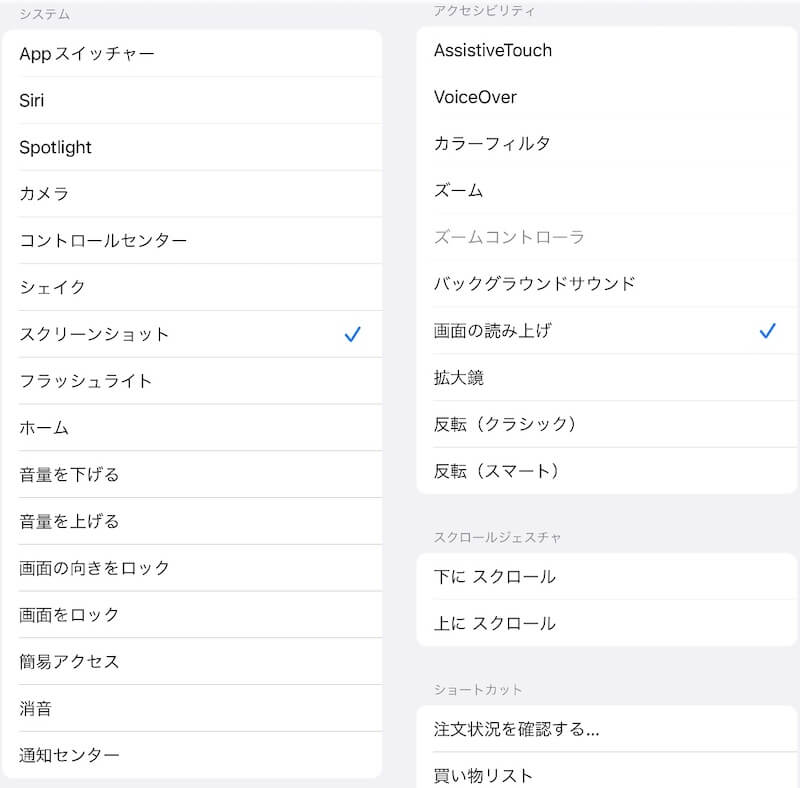
Task: Select コントロールセンター entry
Action: click(192, 240)
